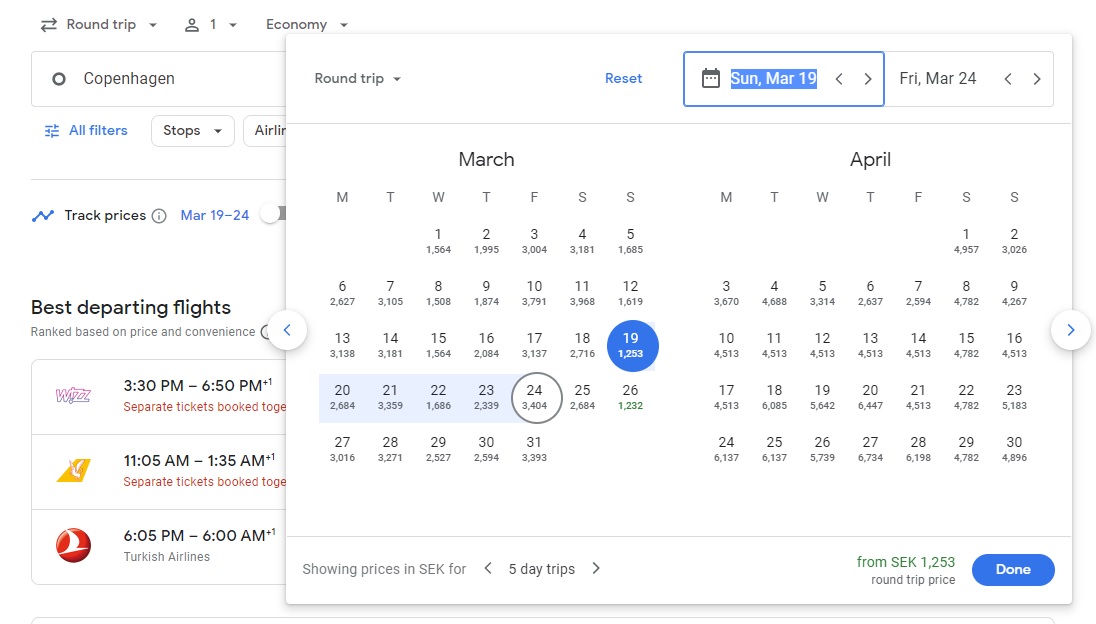
Task: Open the Stops filter
Action: (x=192, y=131)
